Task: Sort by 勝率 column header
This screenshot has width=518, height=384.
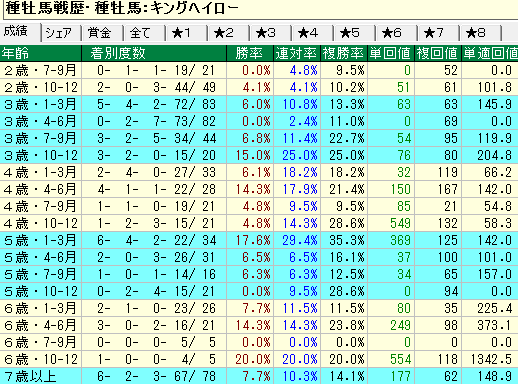Action: [250, 53]
